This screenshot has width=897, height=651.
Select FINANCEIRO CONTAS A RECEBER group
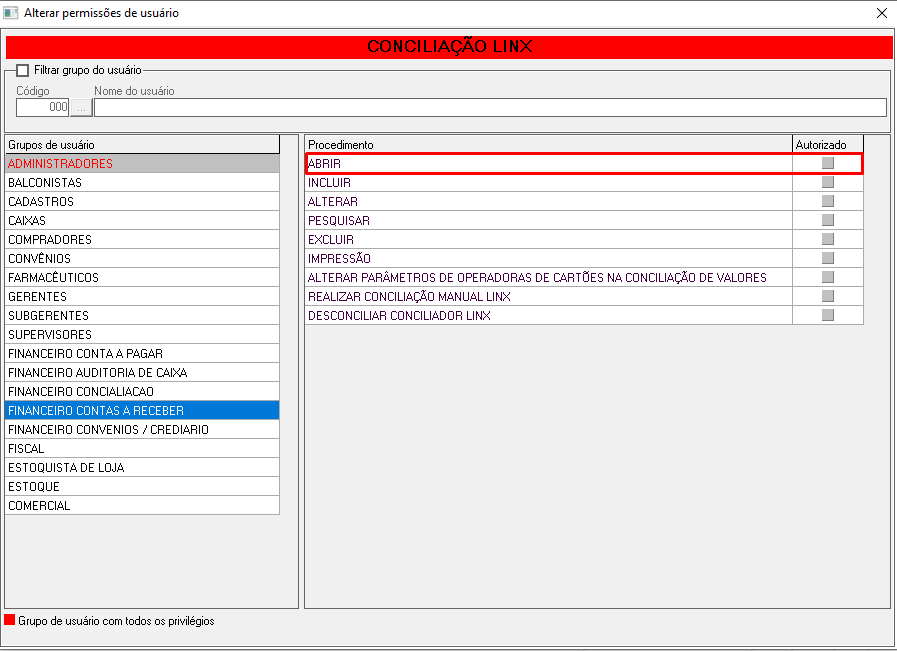[142, 410]
